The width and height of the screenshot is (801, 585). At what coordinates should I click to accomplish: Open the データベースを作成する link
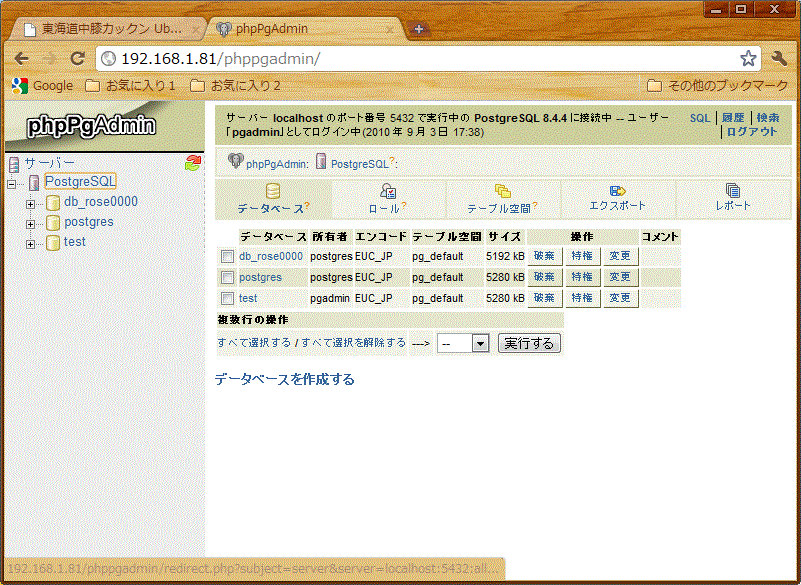tap(285, 380)
